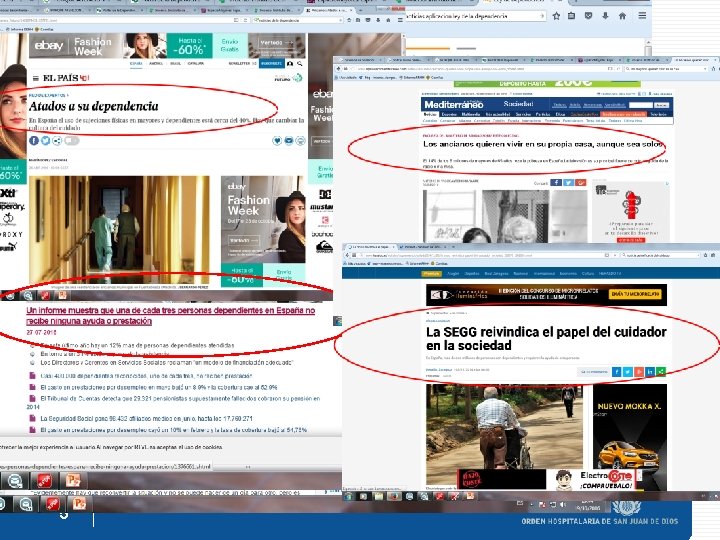Click the user account icon on El País

[x=290, y=64]
